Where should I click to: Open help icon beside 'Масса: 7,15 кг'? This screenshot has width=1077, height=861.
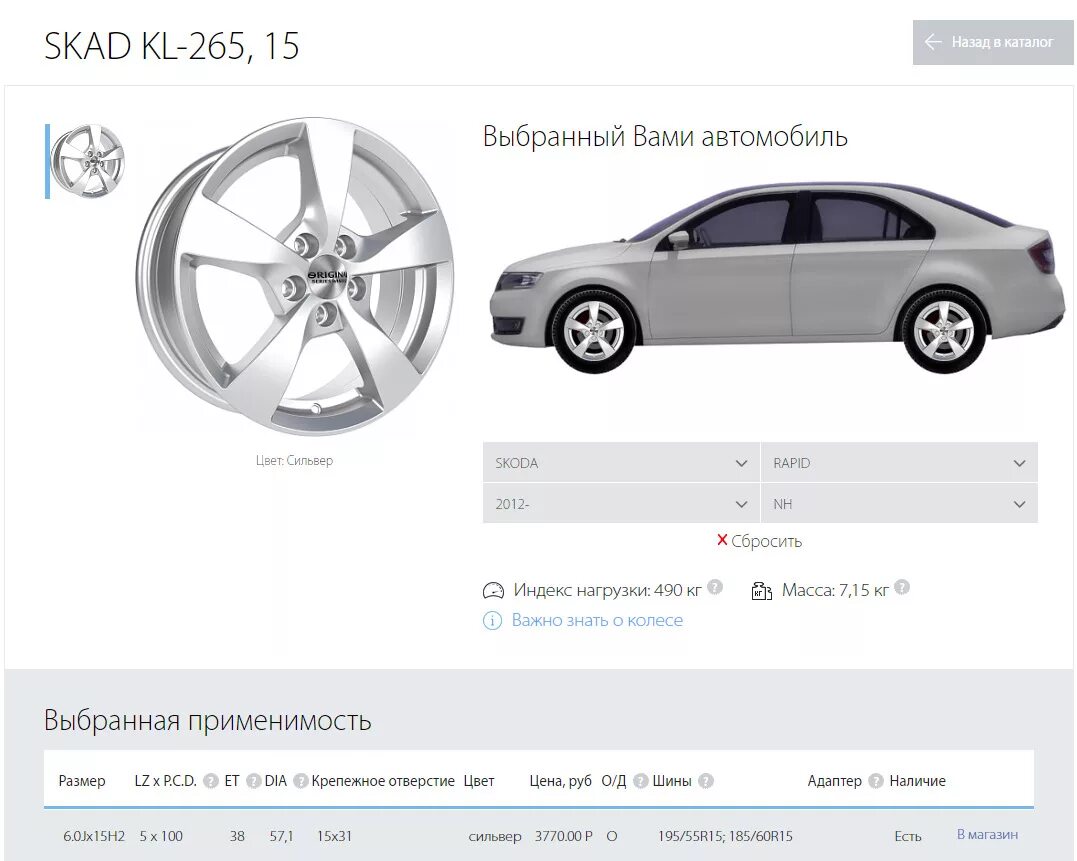tap(903, 587)
